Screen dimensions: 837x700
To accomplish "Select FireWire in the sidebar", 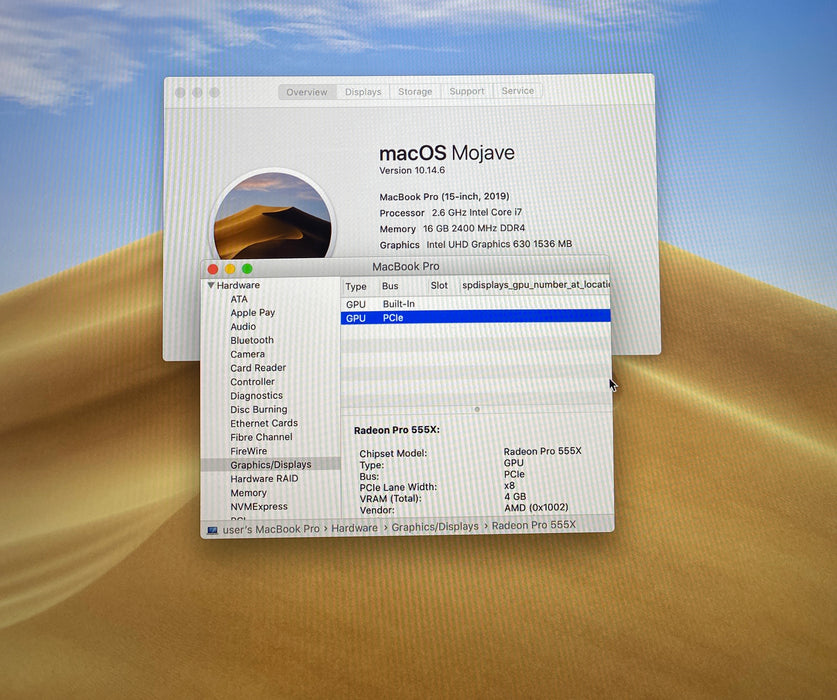I will [248, 451].
